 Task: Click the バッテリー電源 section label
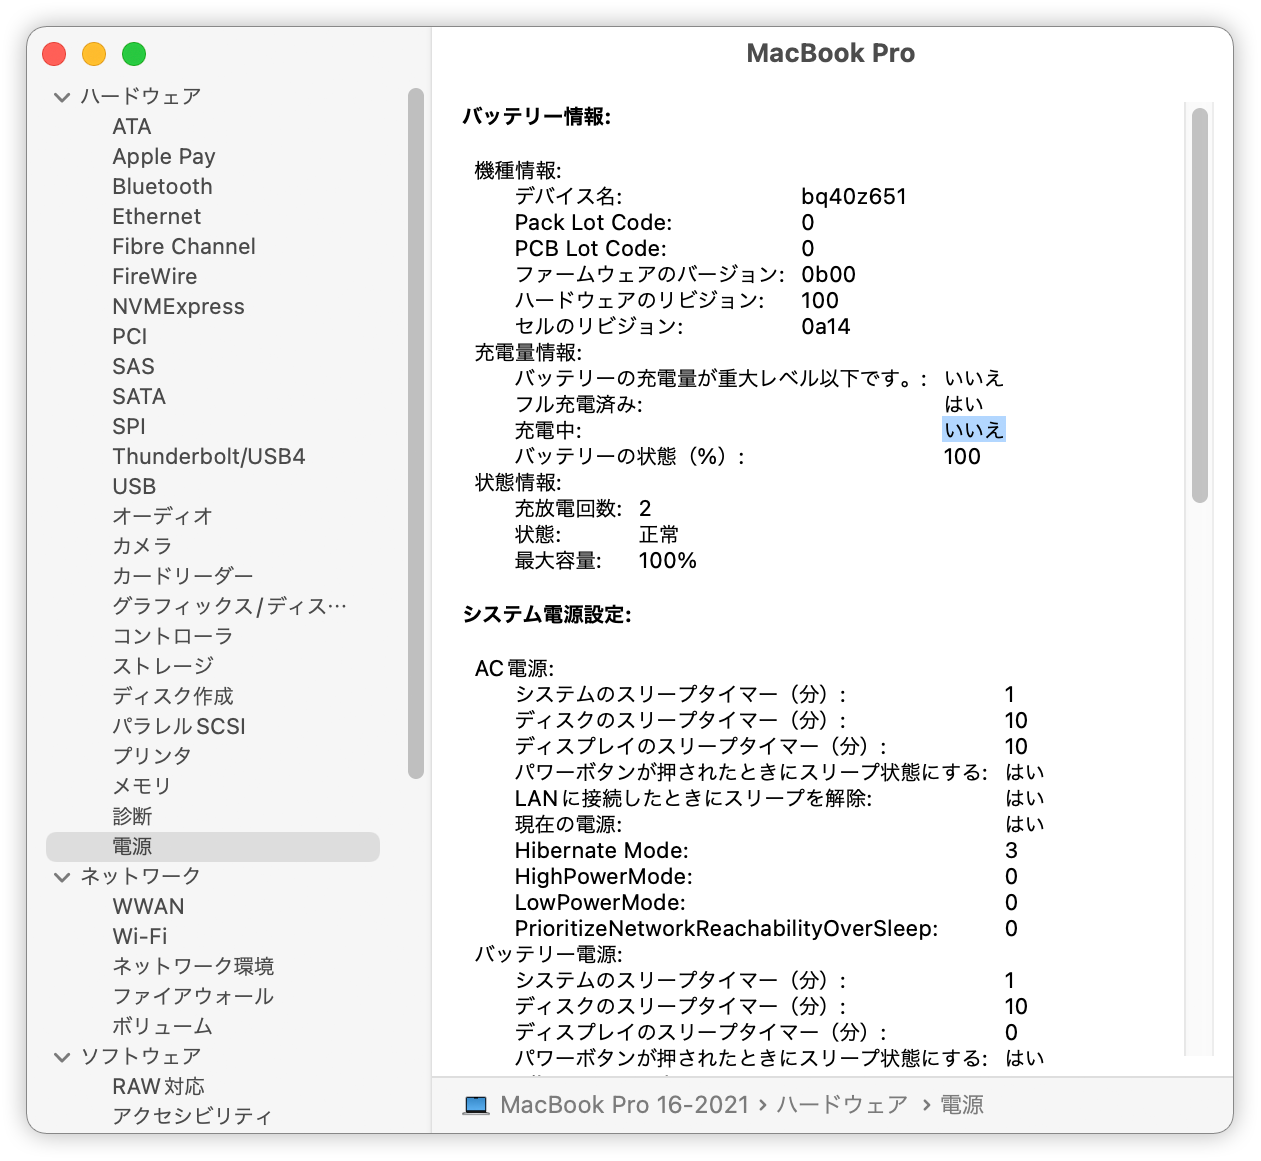(549, 955)
